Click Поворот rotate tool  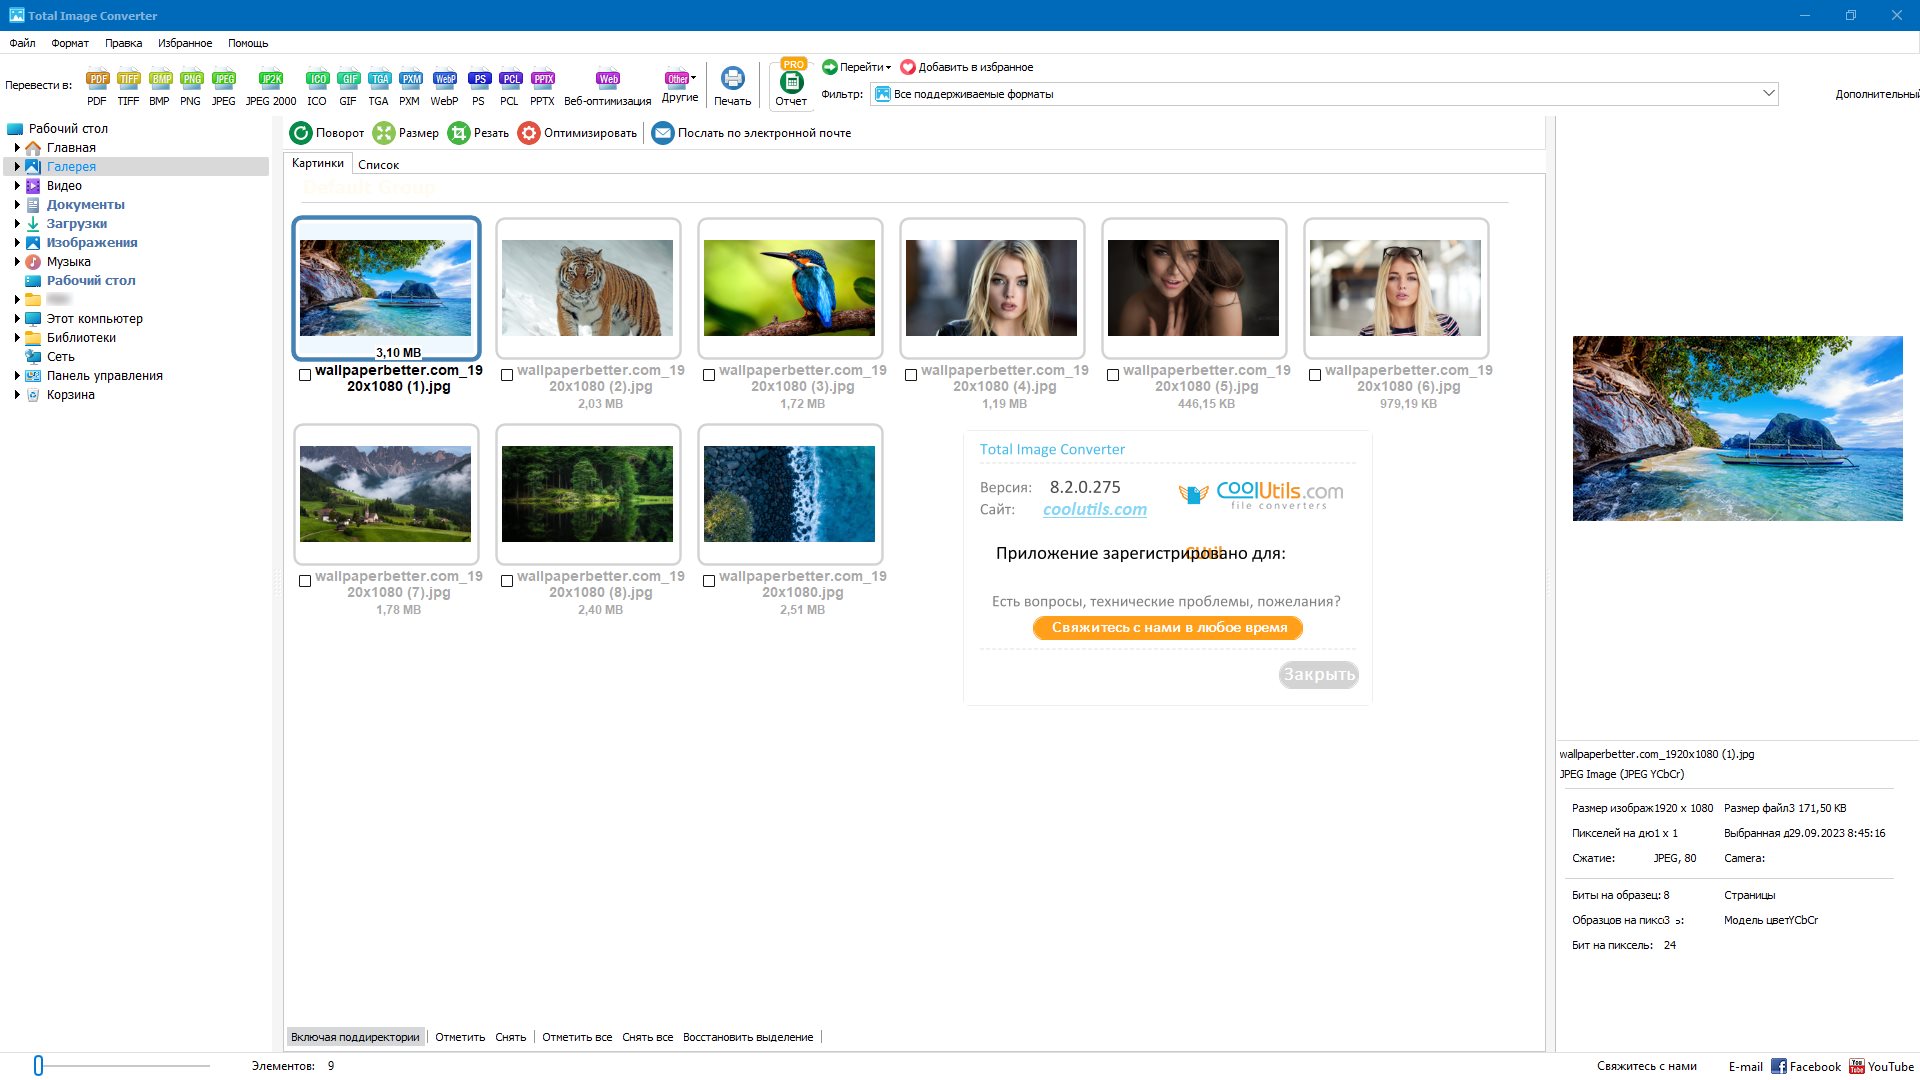(327, 133)
